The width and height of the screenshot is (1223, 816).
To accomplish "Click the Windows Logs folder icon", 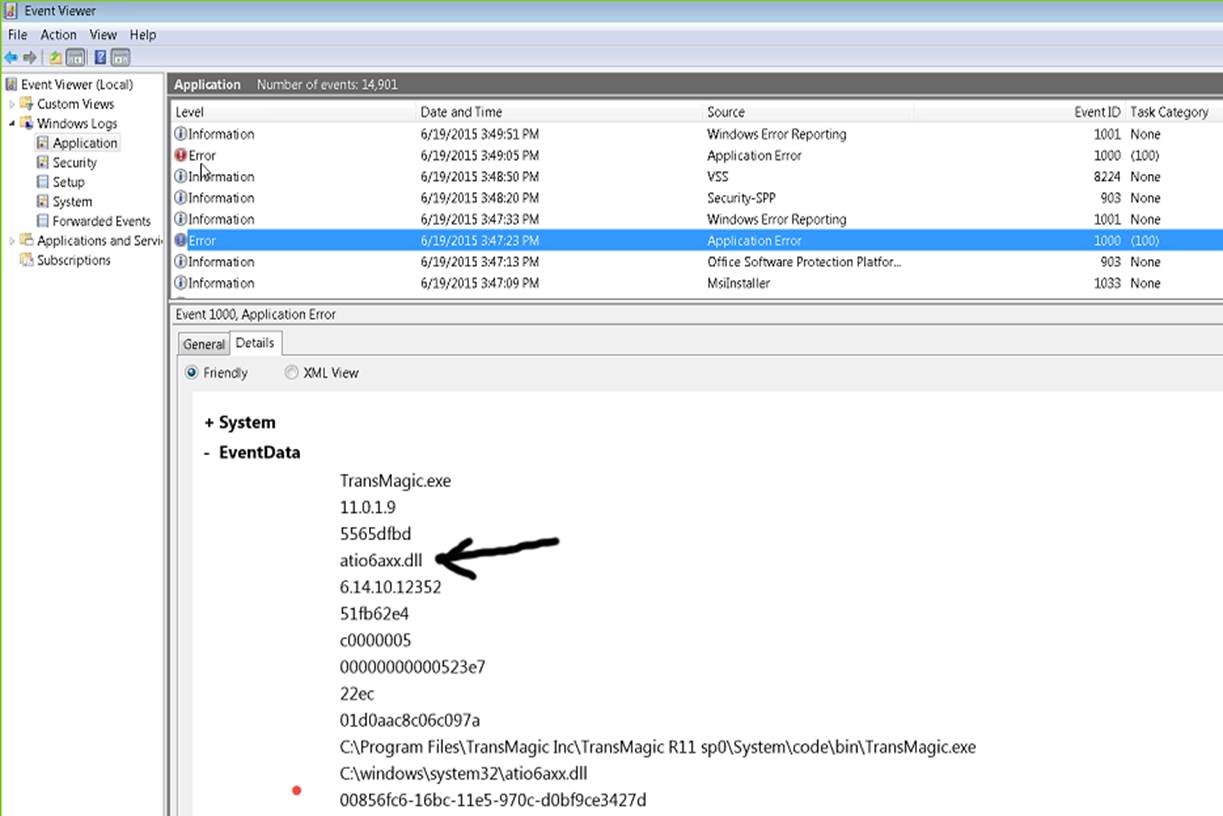I will click(27, 124).
